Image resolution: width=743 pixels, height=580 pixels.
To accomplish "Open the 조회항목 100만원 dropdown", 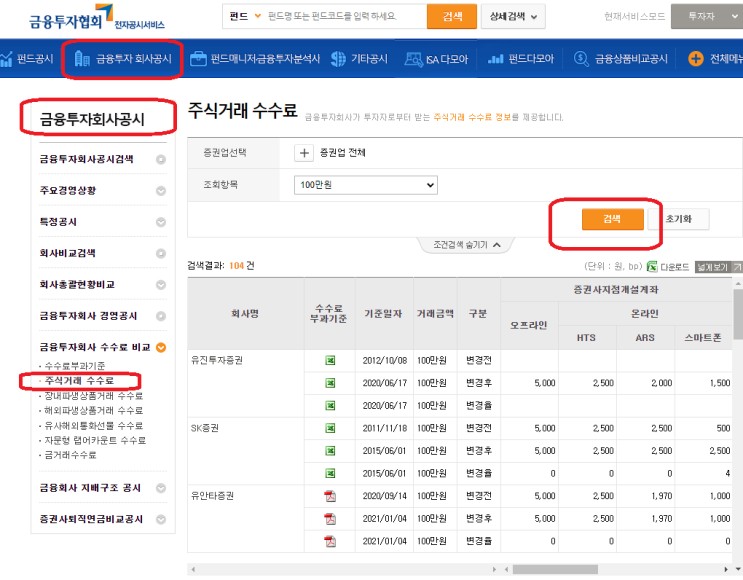I will pyautogui.click(x=366, y=185).
